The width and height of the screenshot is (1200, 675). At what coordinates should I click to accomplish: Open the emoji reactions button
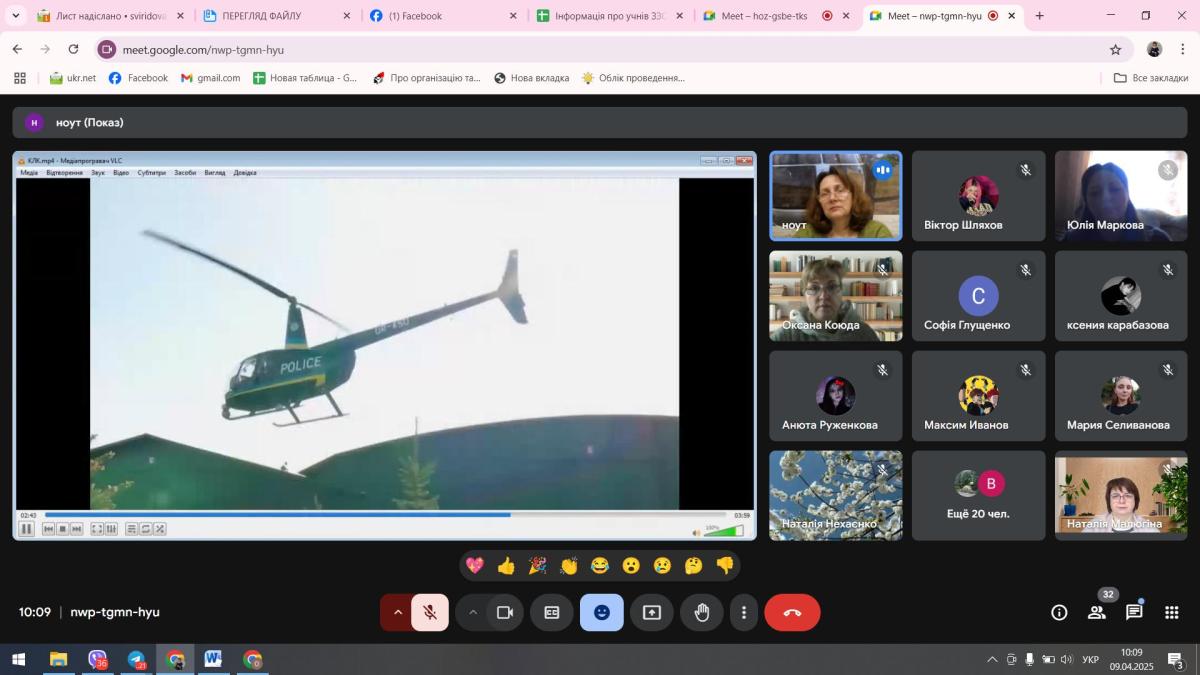[x=601, y=613]
